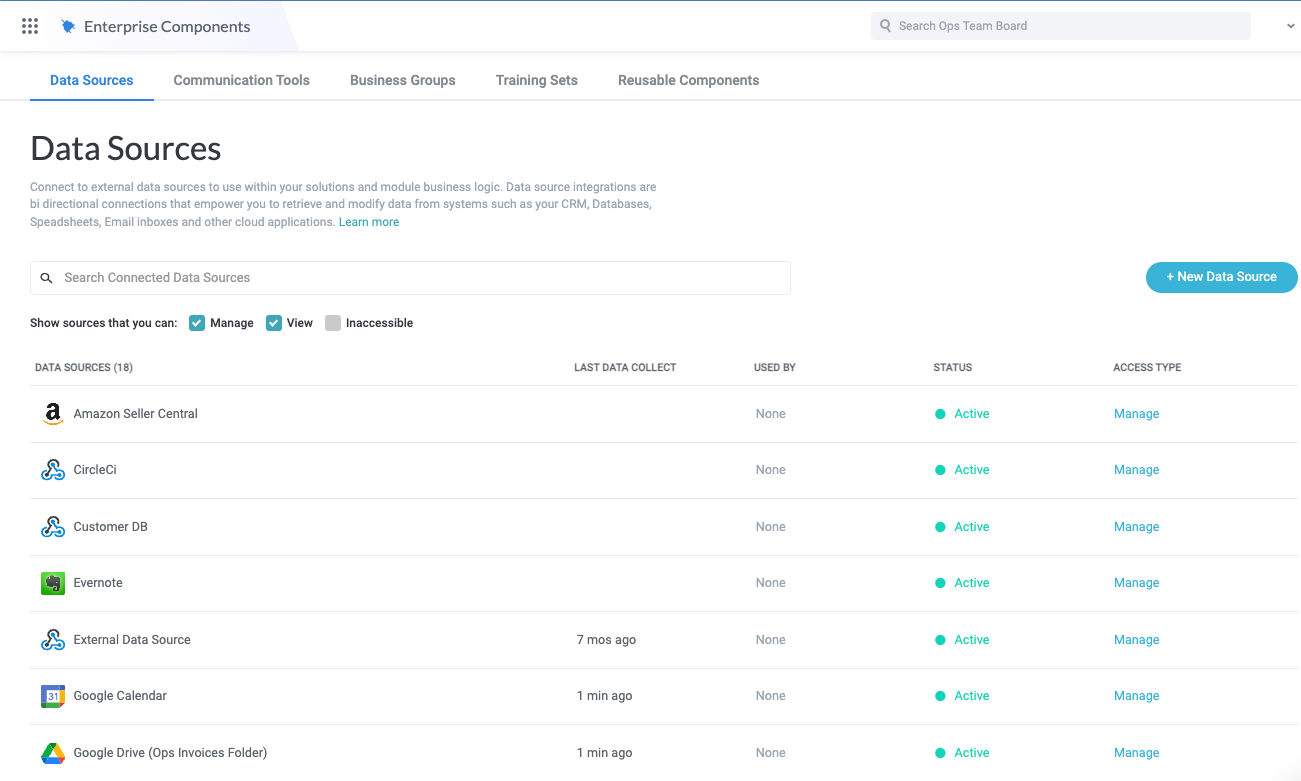The width and height of the screenshot is (1301, 781).
Task: Open the apps grid launcher icon
Action: [30, 27]
